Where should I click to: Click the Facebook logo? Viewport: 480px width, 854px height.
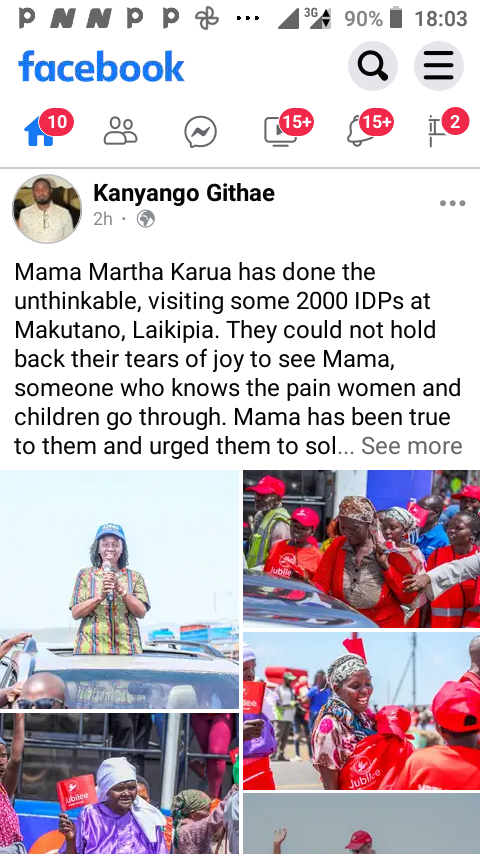101,66
